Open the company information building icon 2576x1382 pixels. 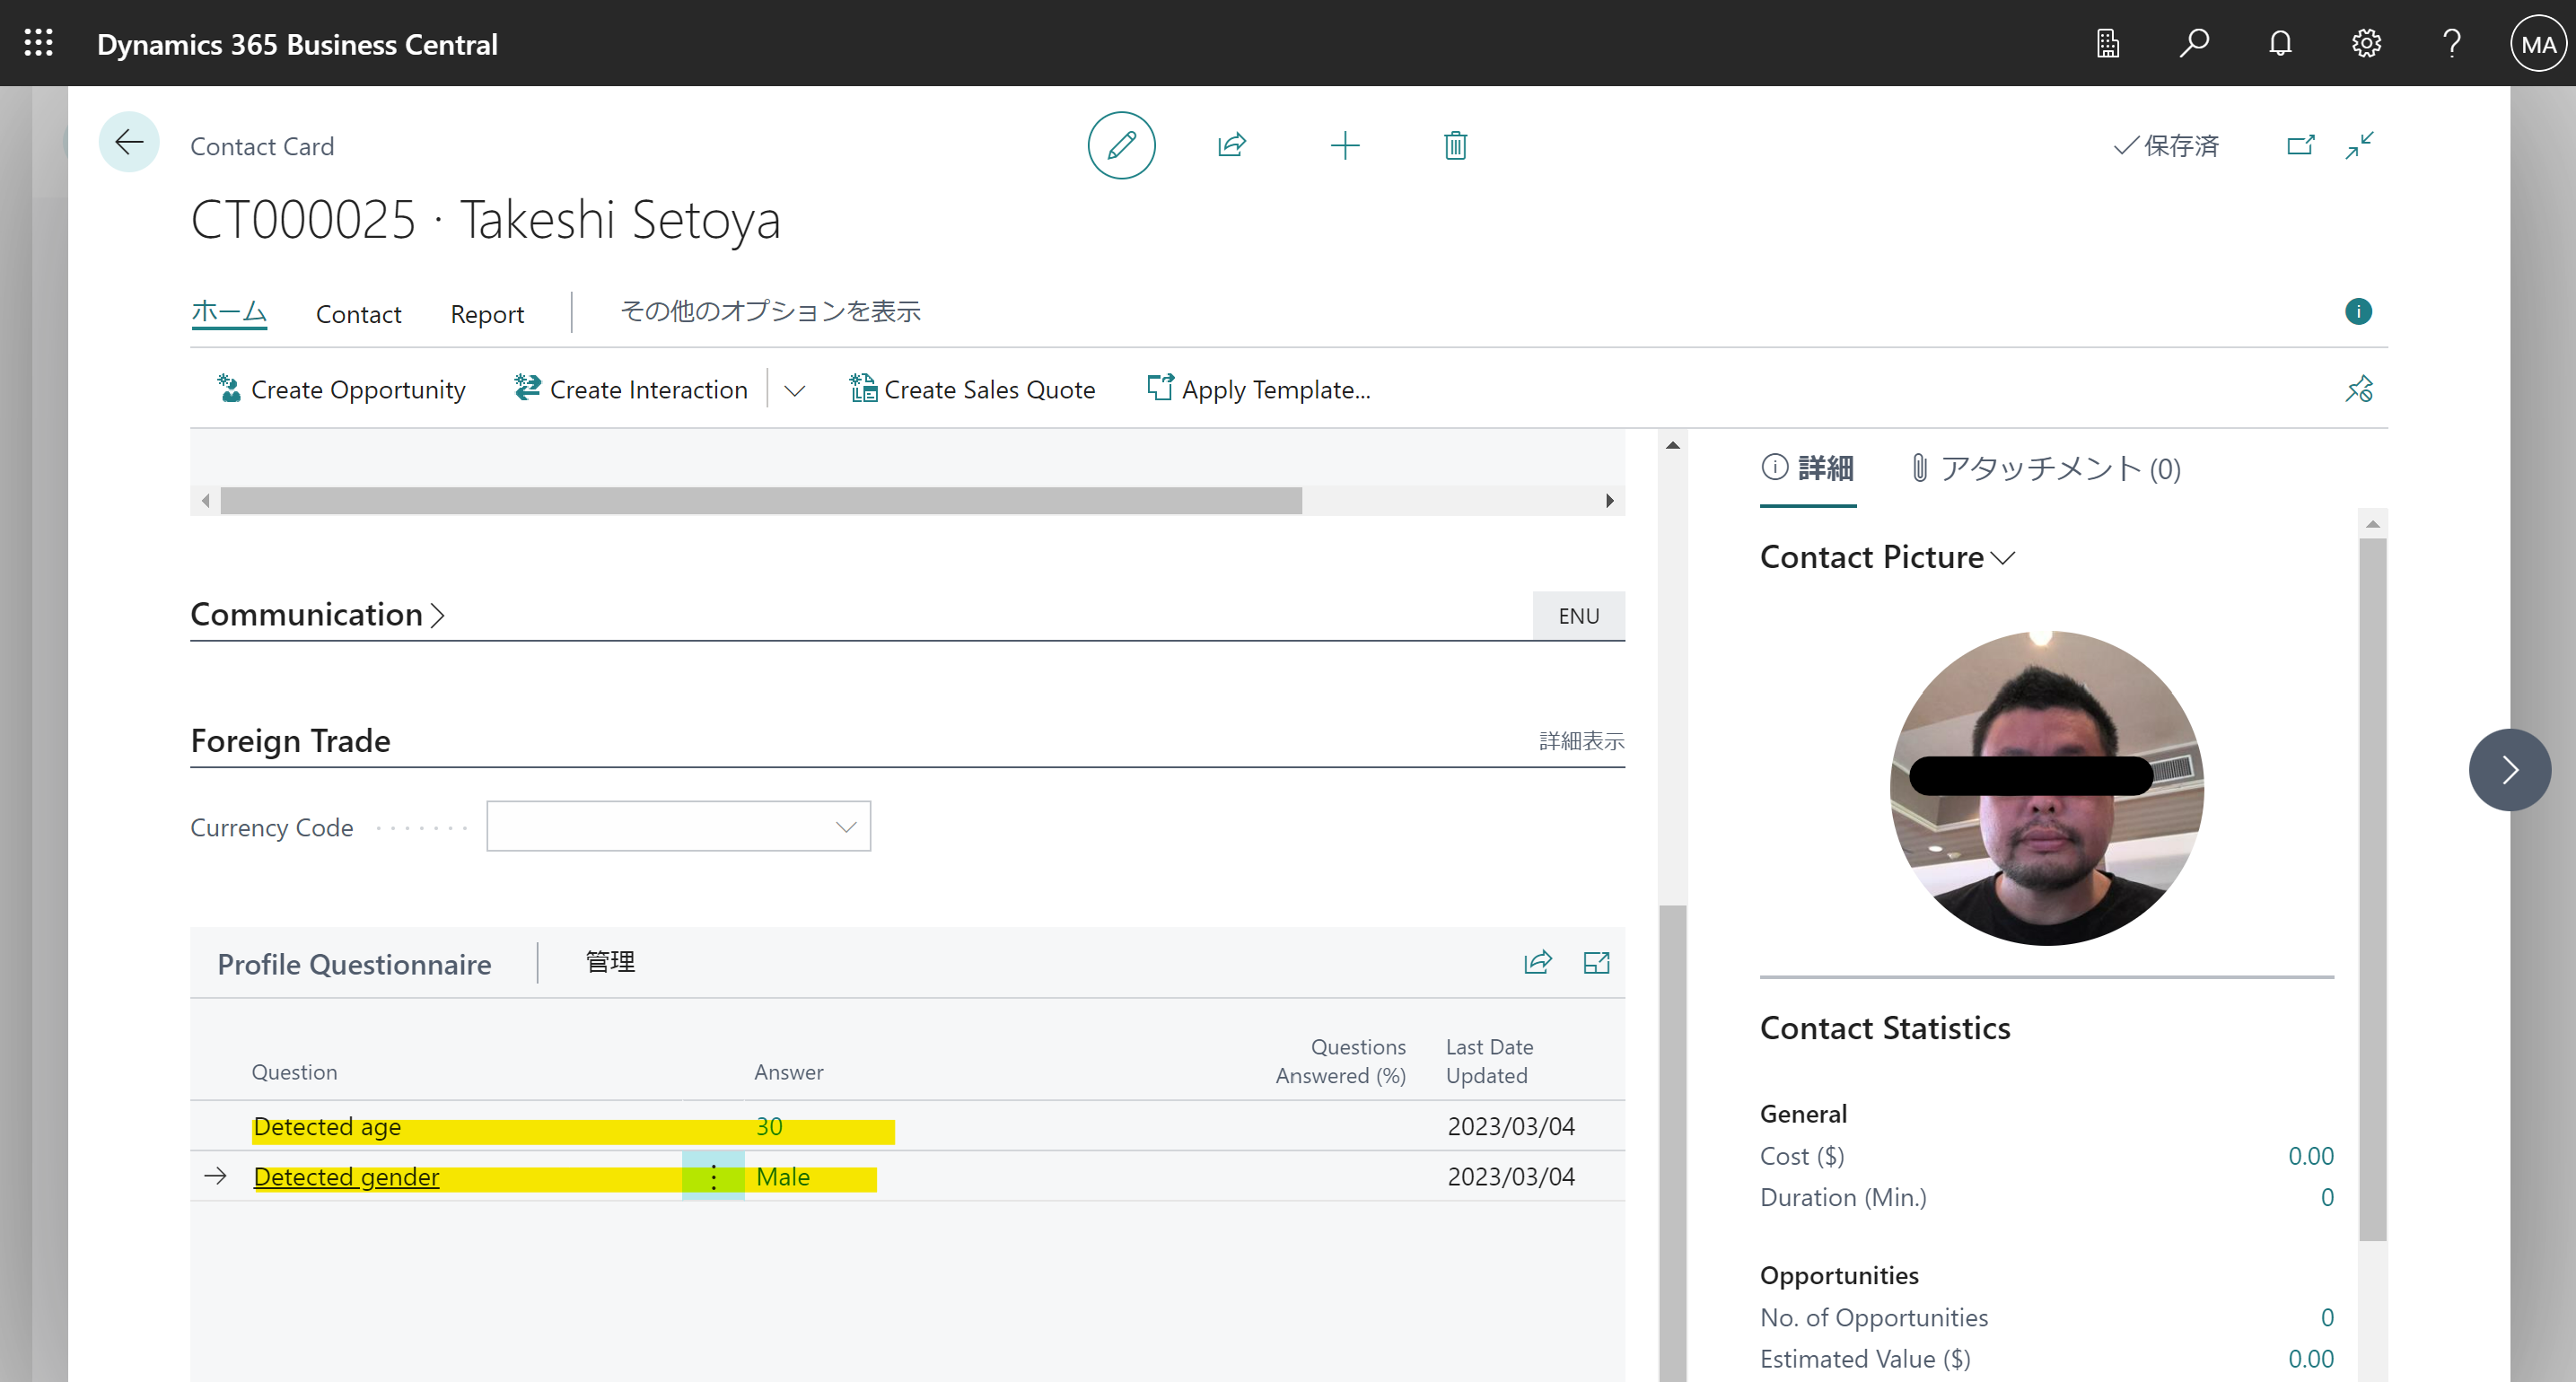coord(2108,43)
